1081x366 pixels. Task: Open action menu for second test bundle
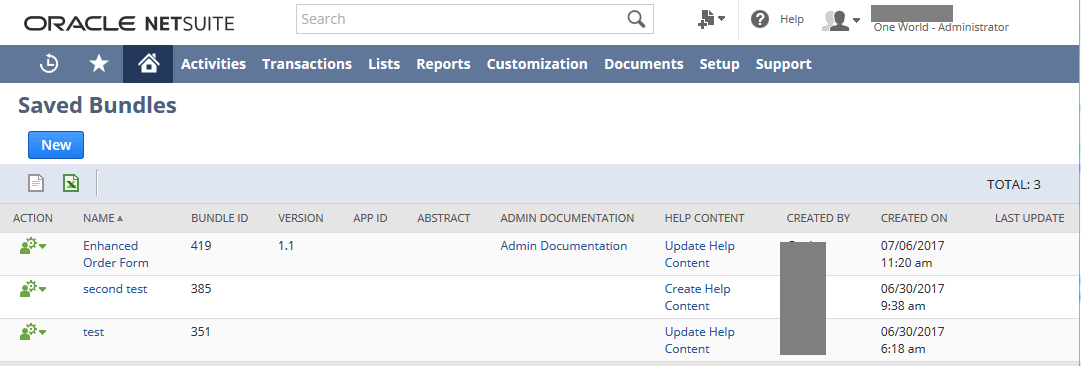(x=32, y=289)
